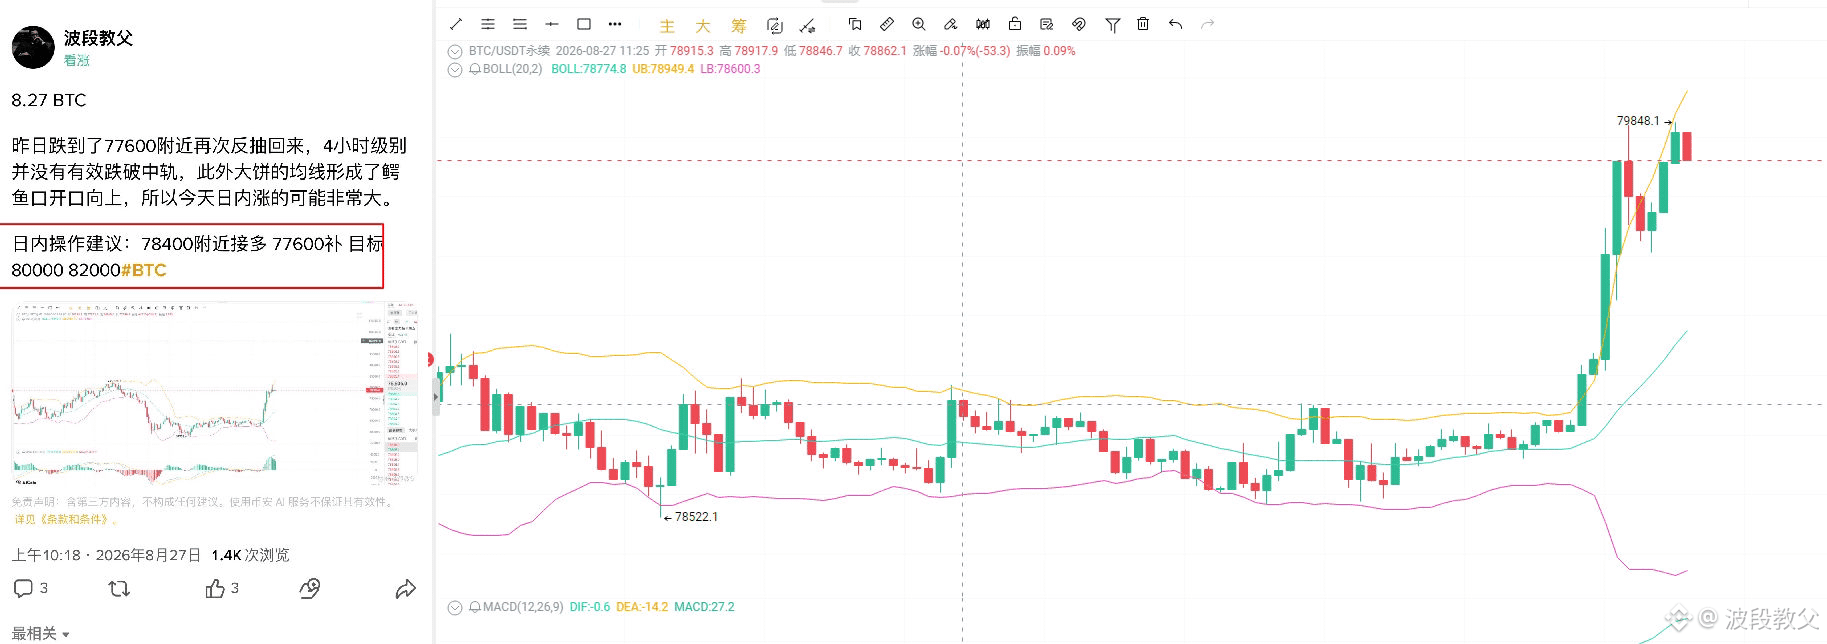Viewport: 1827px width, 644px height.
Task: Toggle the lock drawings icon
Action: click(1015, 24)
